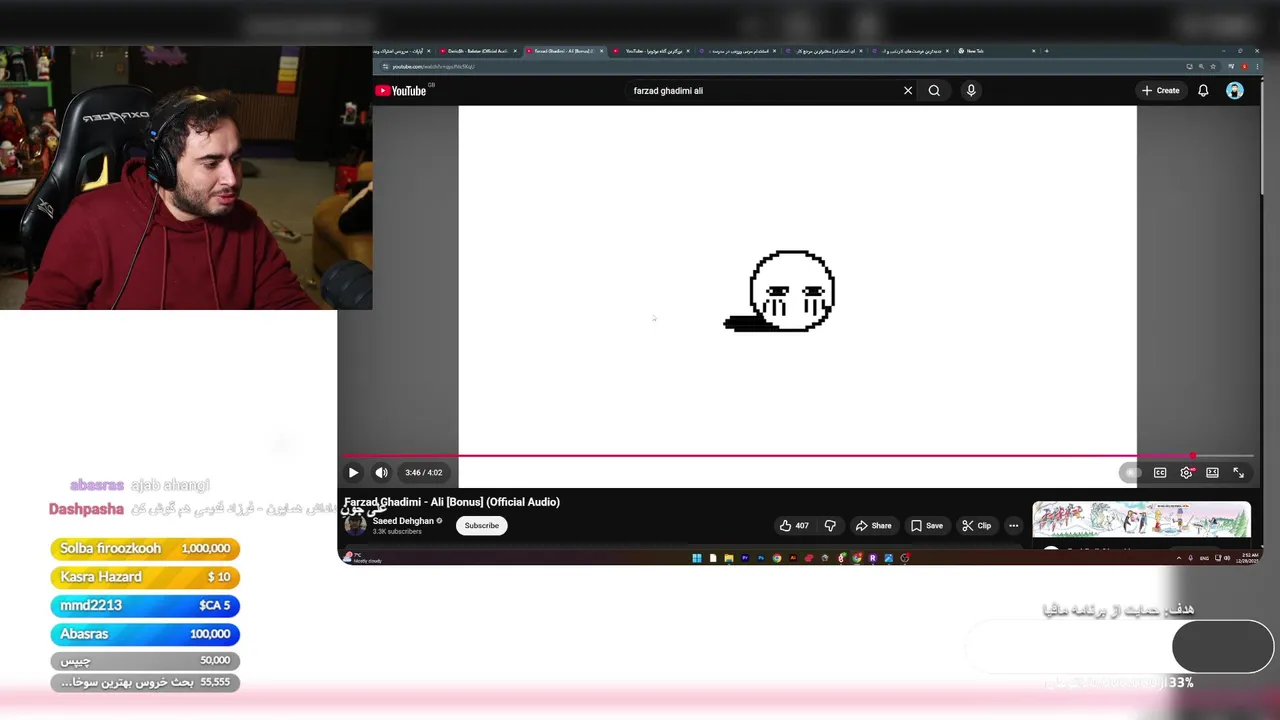Mute the video with the speaker icon
The width and height of the screenshot is (1280, 720).
(x=381, y=472)
